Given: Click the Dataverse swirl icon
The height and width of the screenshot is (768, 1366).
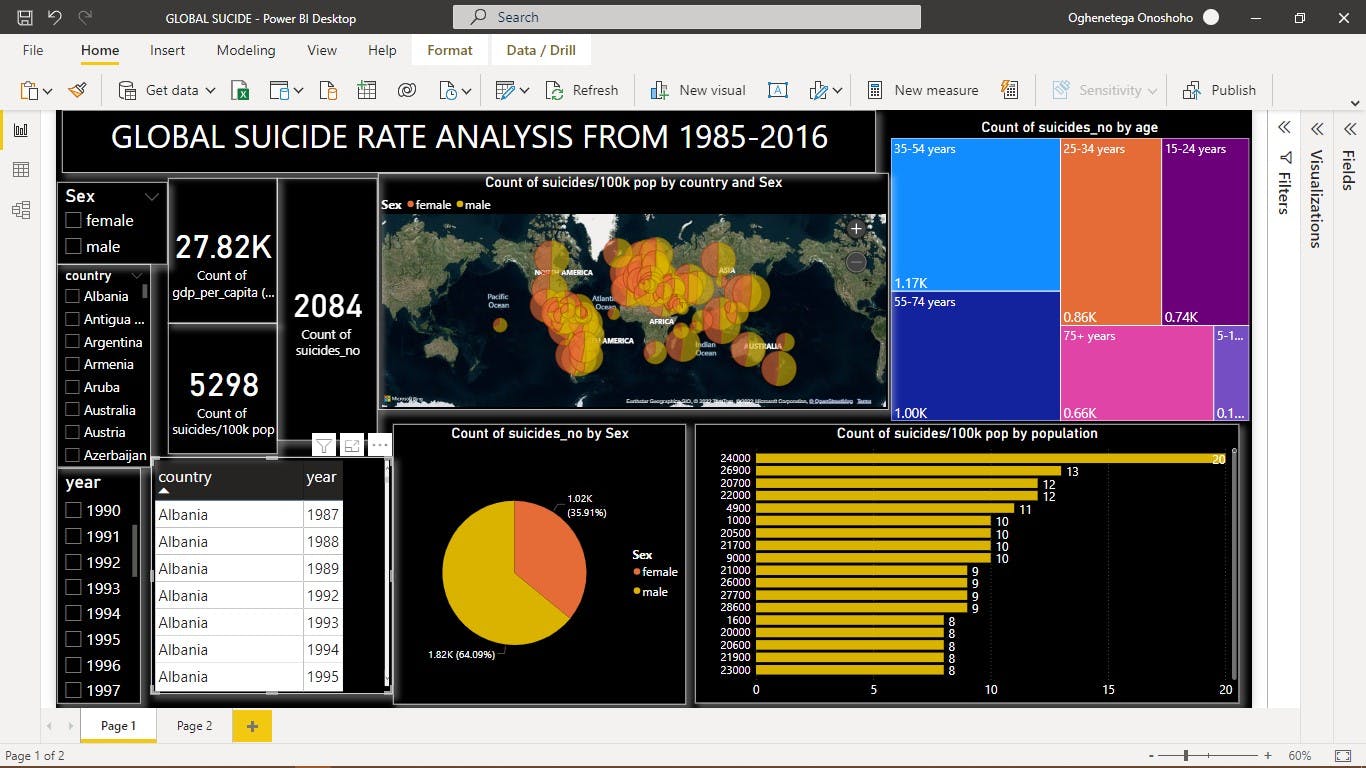Looking at the screenshot, I should pos(406,90).
